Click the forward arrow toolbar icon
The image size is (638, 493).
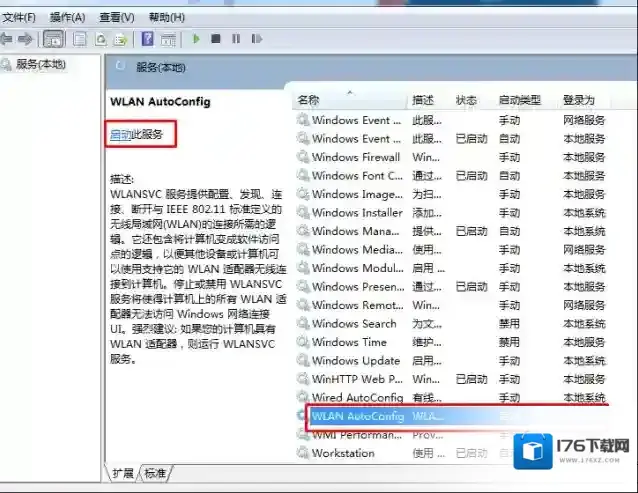(x=25, y=39)
